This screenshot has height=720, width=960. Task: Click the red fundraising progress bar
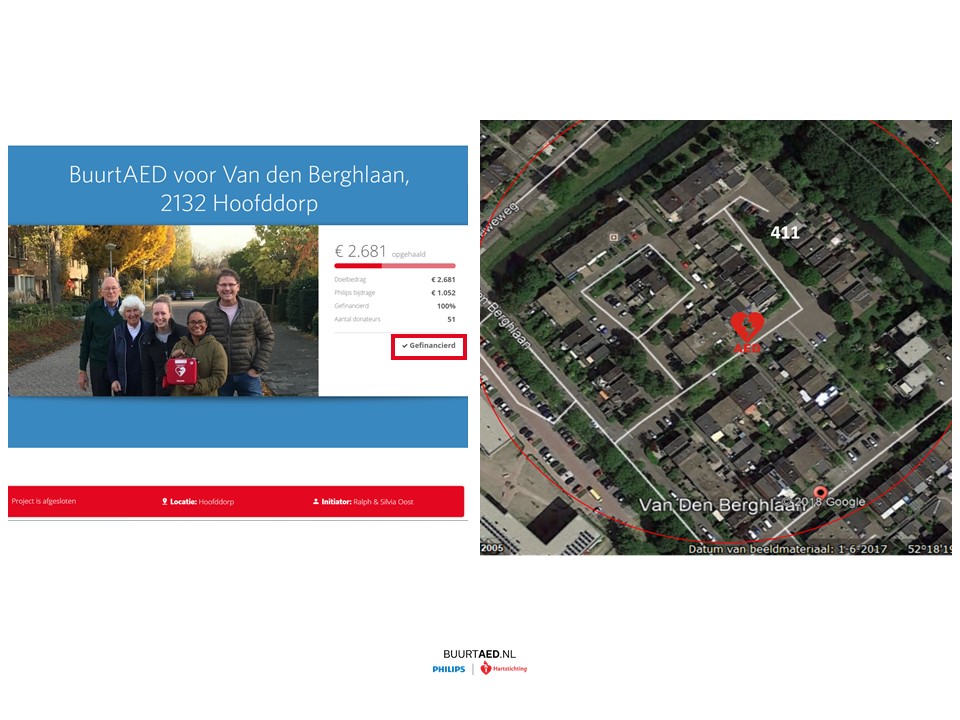pos(394,266)
